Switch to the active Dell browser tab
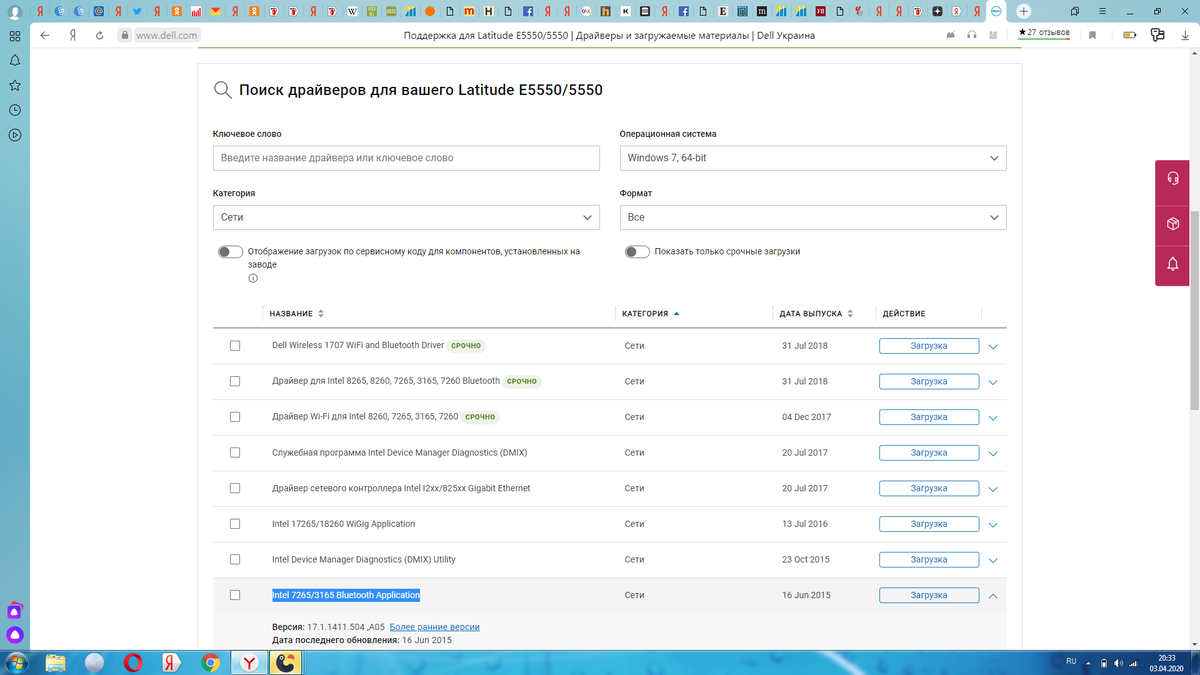The height and width of the screenshot is (675, 1200). click(997, 11)
